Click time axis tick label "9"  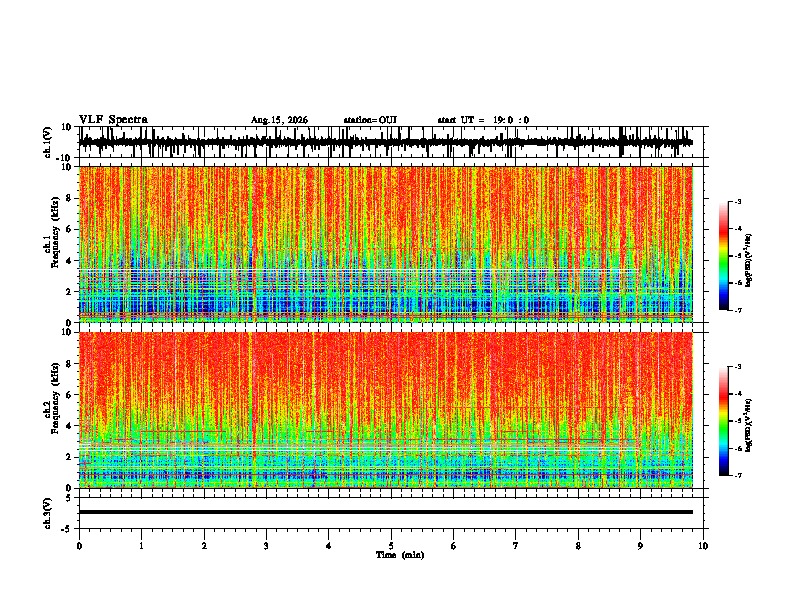click(640, 546)
